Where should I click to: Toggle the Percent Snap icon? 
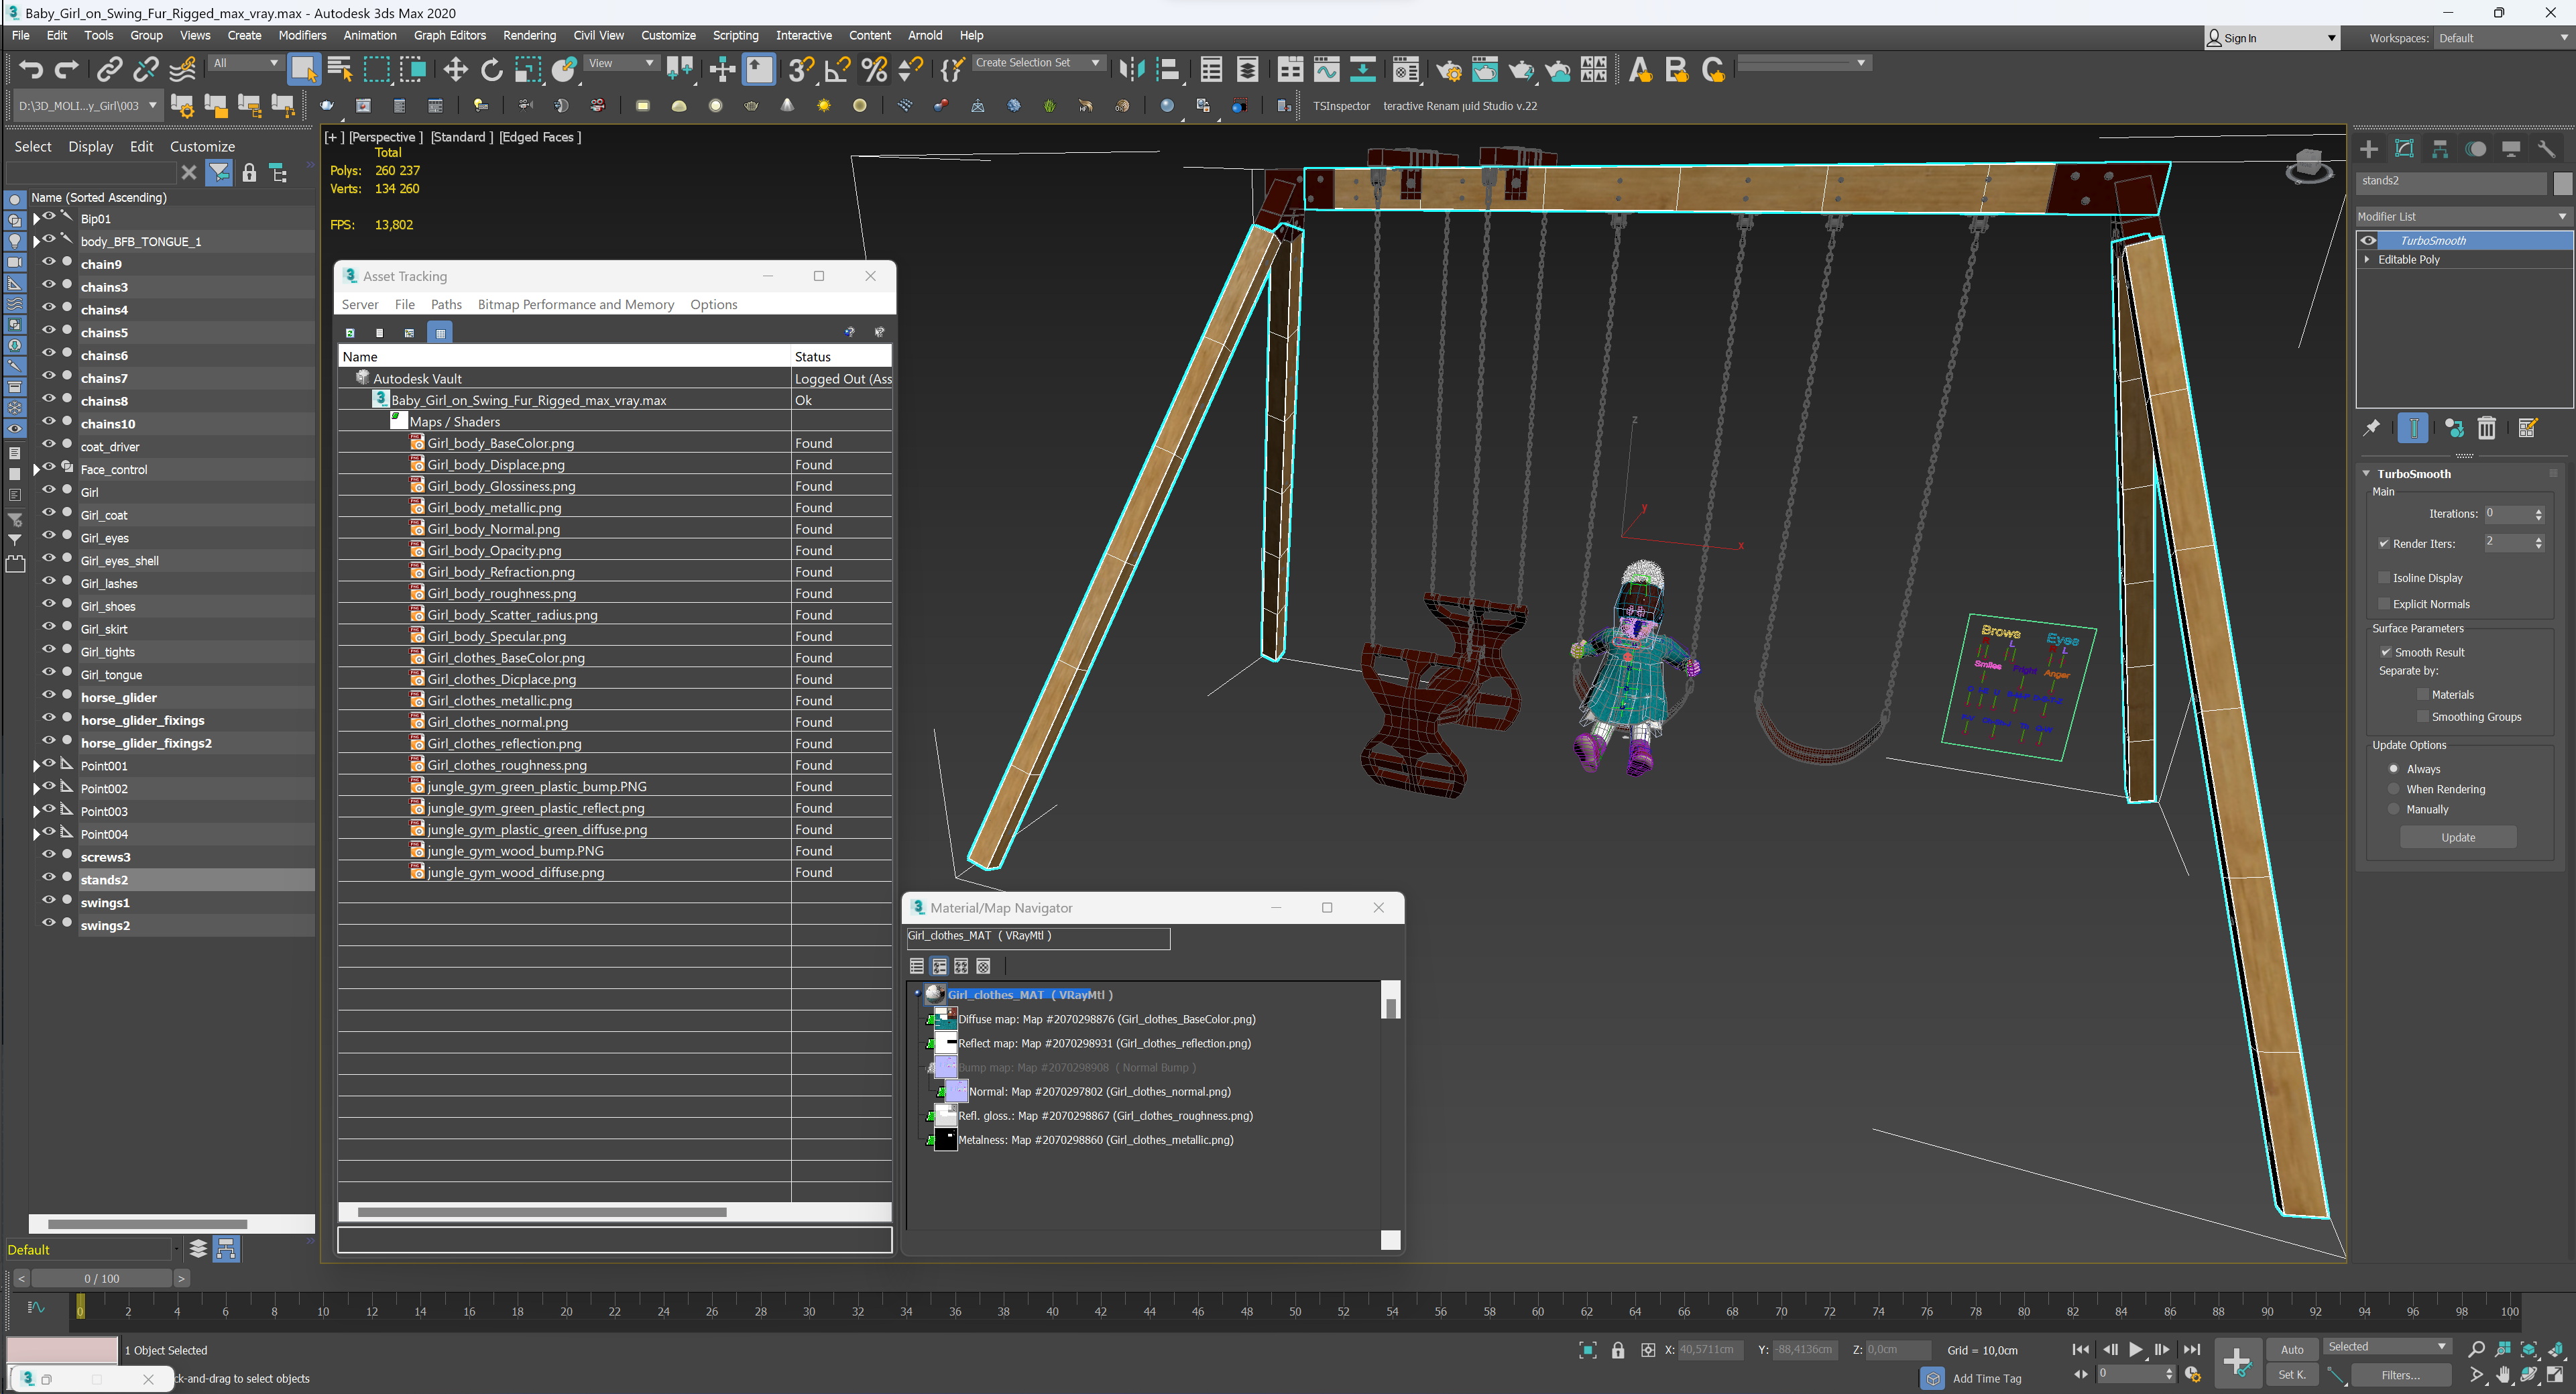[874, 69]
